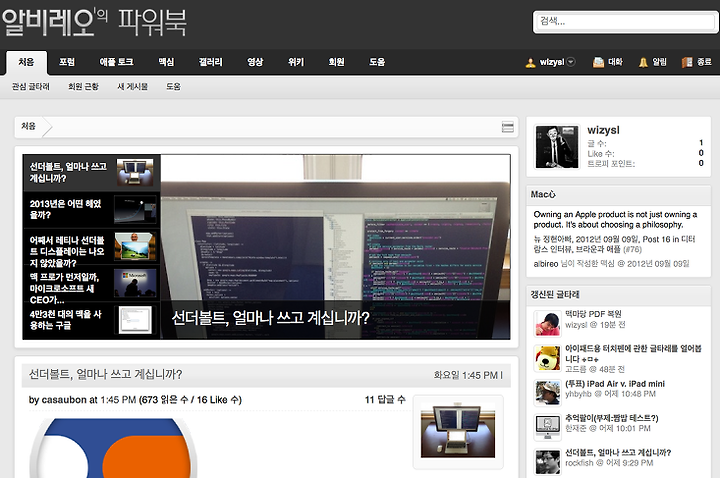The width and height of the screenshot is (720, 478).
Task: Open the 애플 토크 tab
Action: (116, 62)
